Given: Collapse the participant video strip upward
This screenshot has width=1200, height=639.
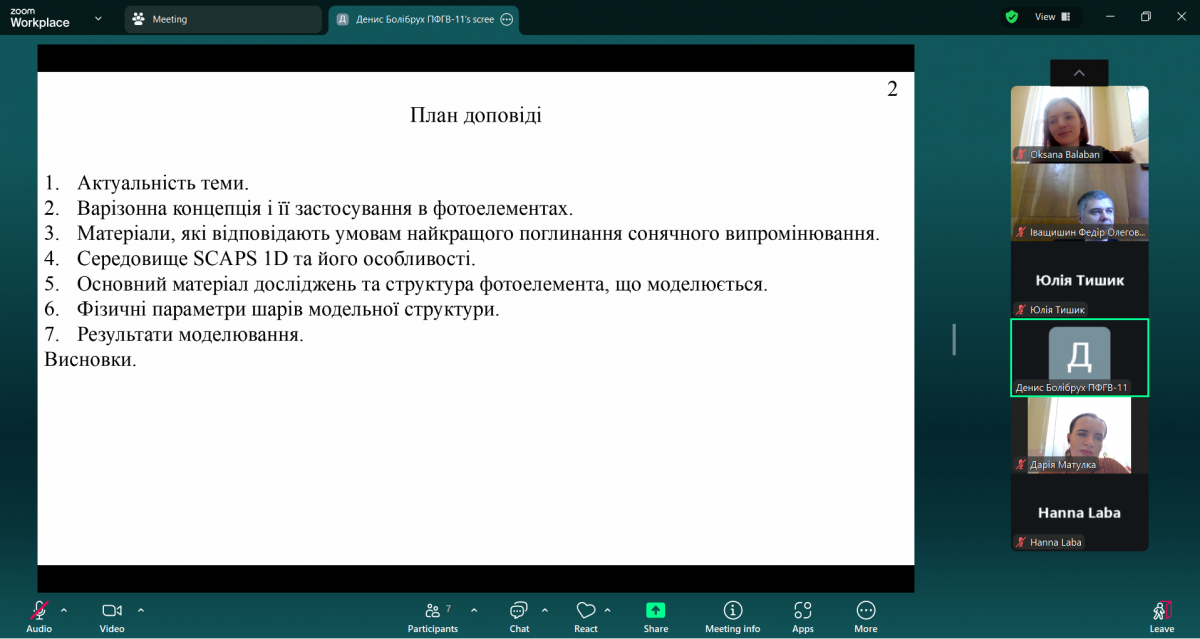Looking at the screenshot, I should [x=1078, y=72].
